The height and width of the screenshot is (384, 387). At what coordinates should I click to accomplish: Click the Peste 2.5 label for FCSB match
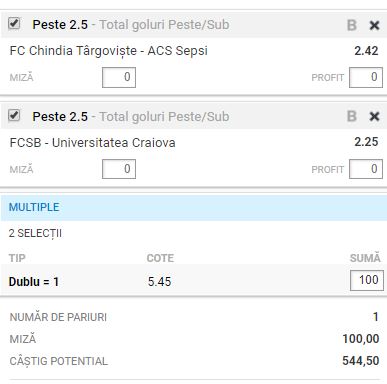[60, 117]
